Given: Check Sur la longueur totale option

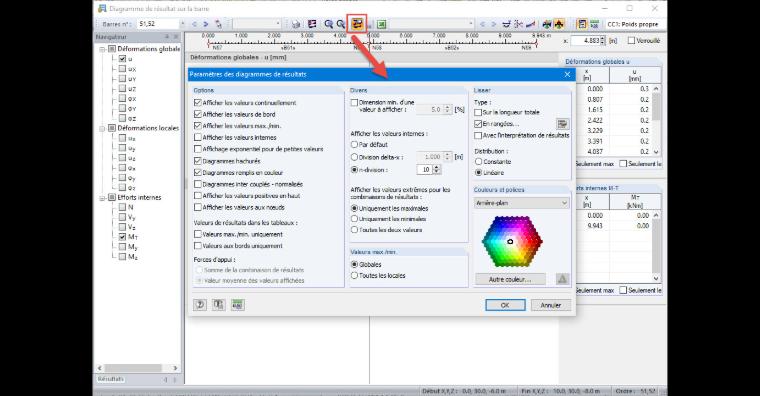Looking at the screenshot, I should tap(478, 112).
